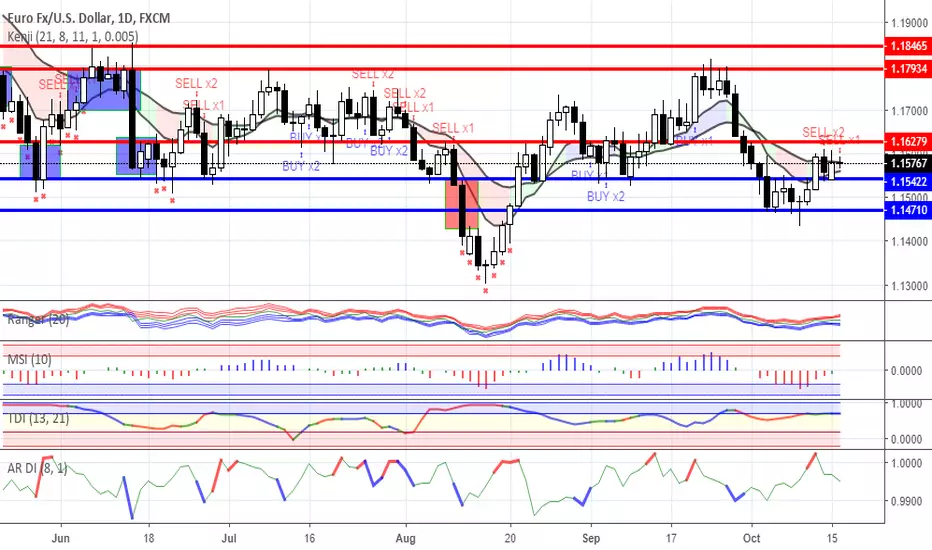Viewport: 932px width, 550px height.
Task: Click the 20 date tick after Aug
Action: pos(510,538)
